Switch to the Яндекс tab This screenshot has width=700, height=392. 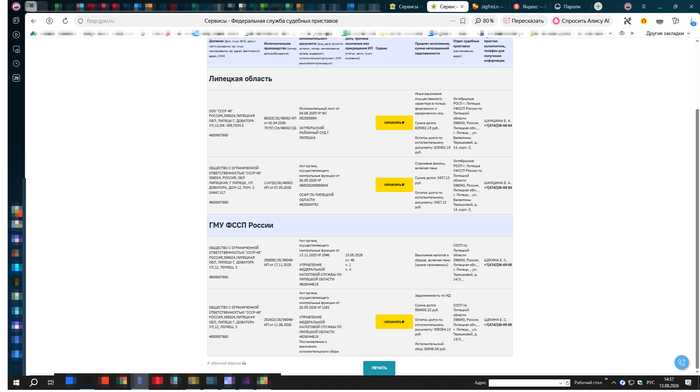click(x=529, y=6)
